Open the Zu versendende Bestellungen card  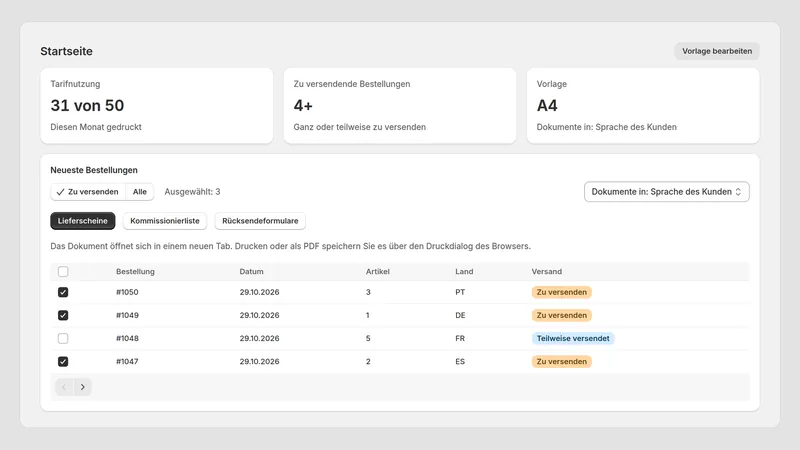[x=400, y=106]
